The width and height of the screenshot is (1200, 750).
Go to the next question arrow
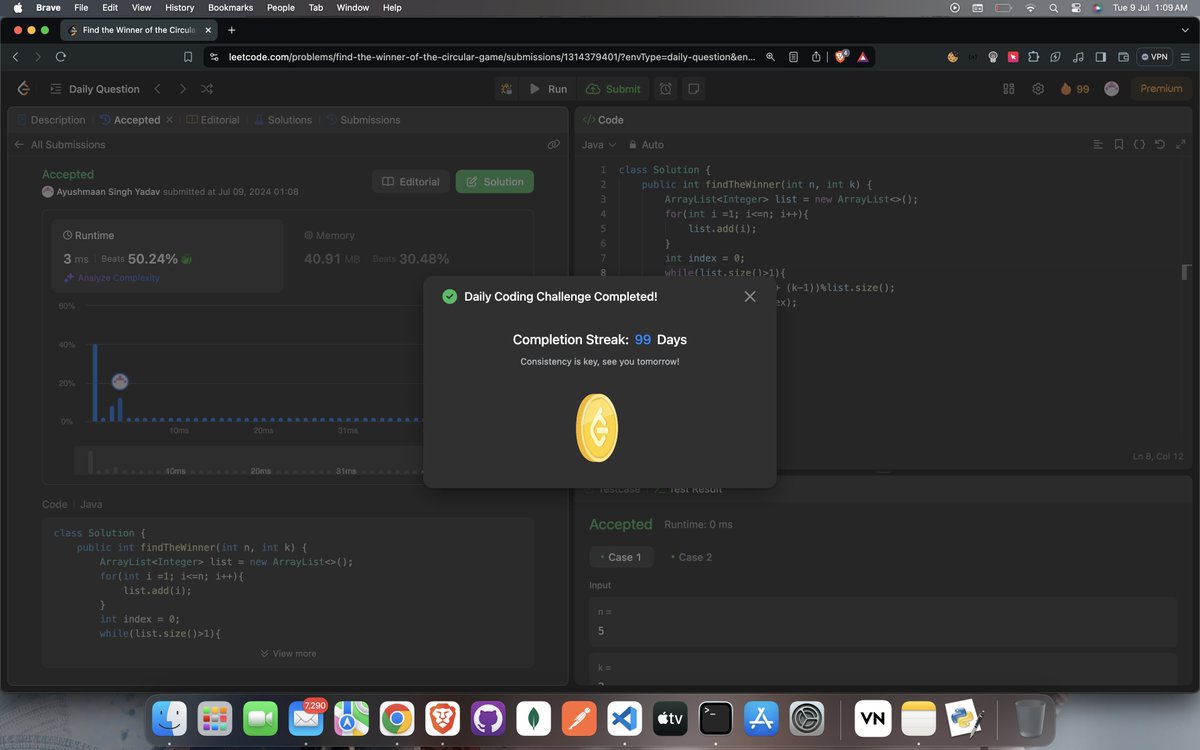(182, 89)
